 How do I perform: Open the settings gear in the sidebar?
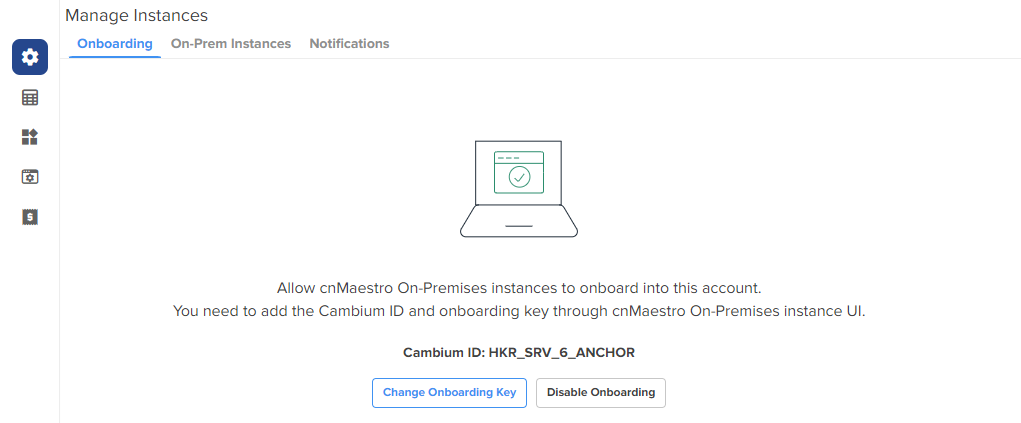[x=30, y=57]
